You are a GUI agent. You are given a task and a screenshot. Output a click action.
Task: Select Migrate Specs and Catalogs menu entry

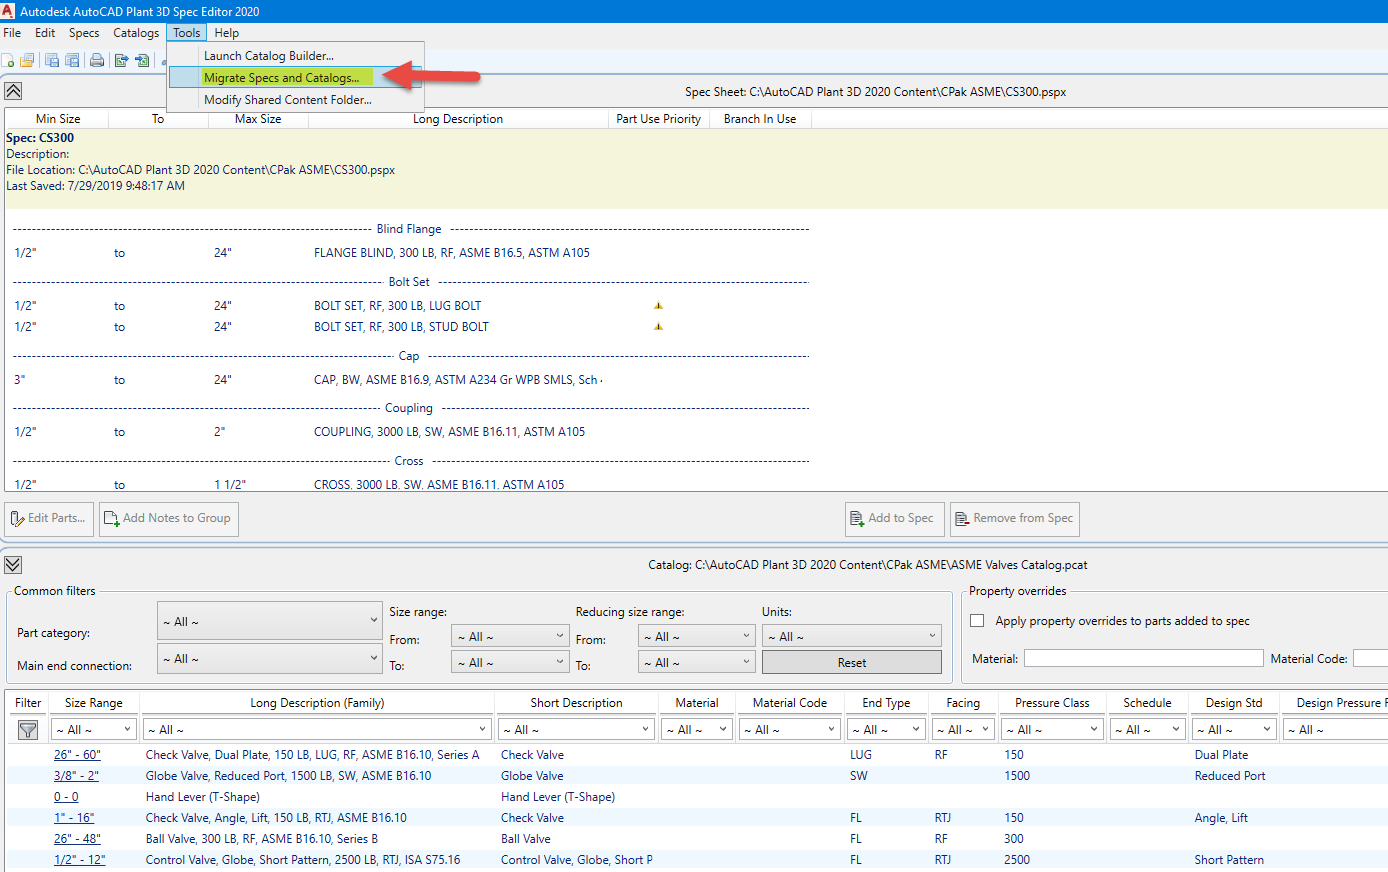[296, 78]
